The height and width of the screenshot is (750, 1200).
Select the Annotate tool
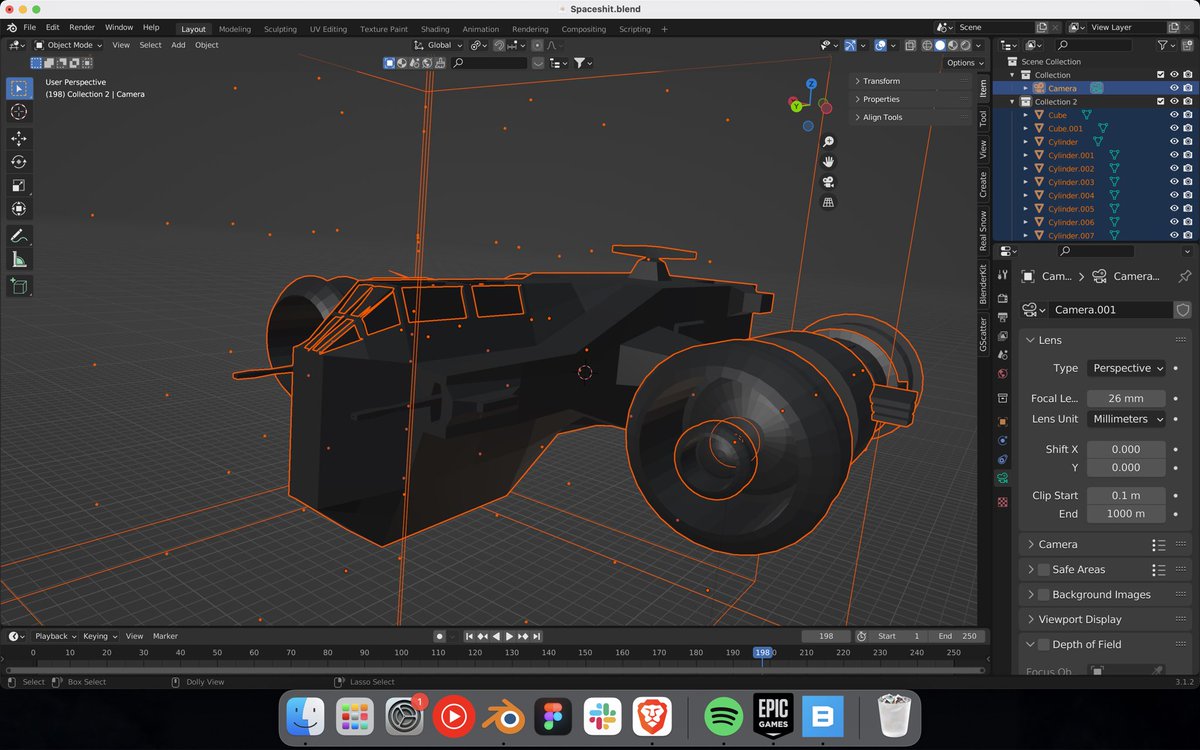(19, 236)
